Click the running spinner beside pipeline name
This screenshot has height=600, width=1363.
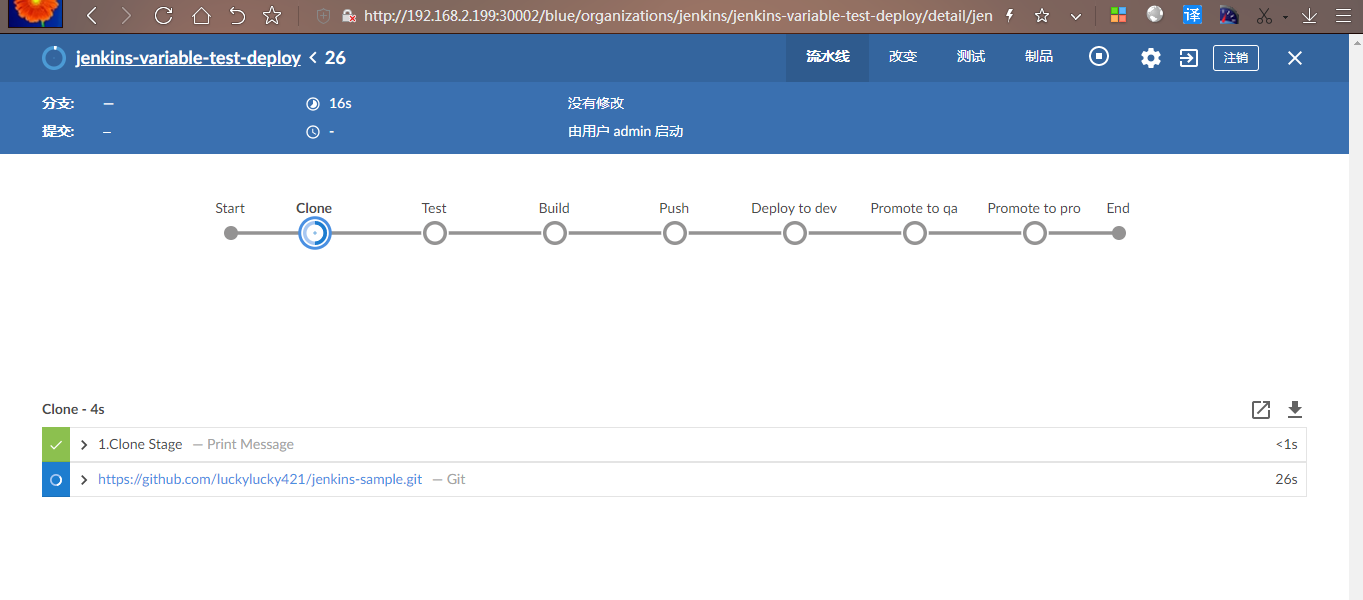point(54,58)
